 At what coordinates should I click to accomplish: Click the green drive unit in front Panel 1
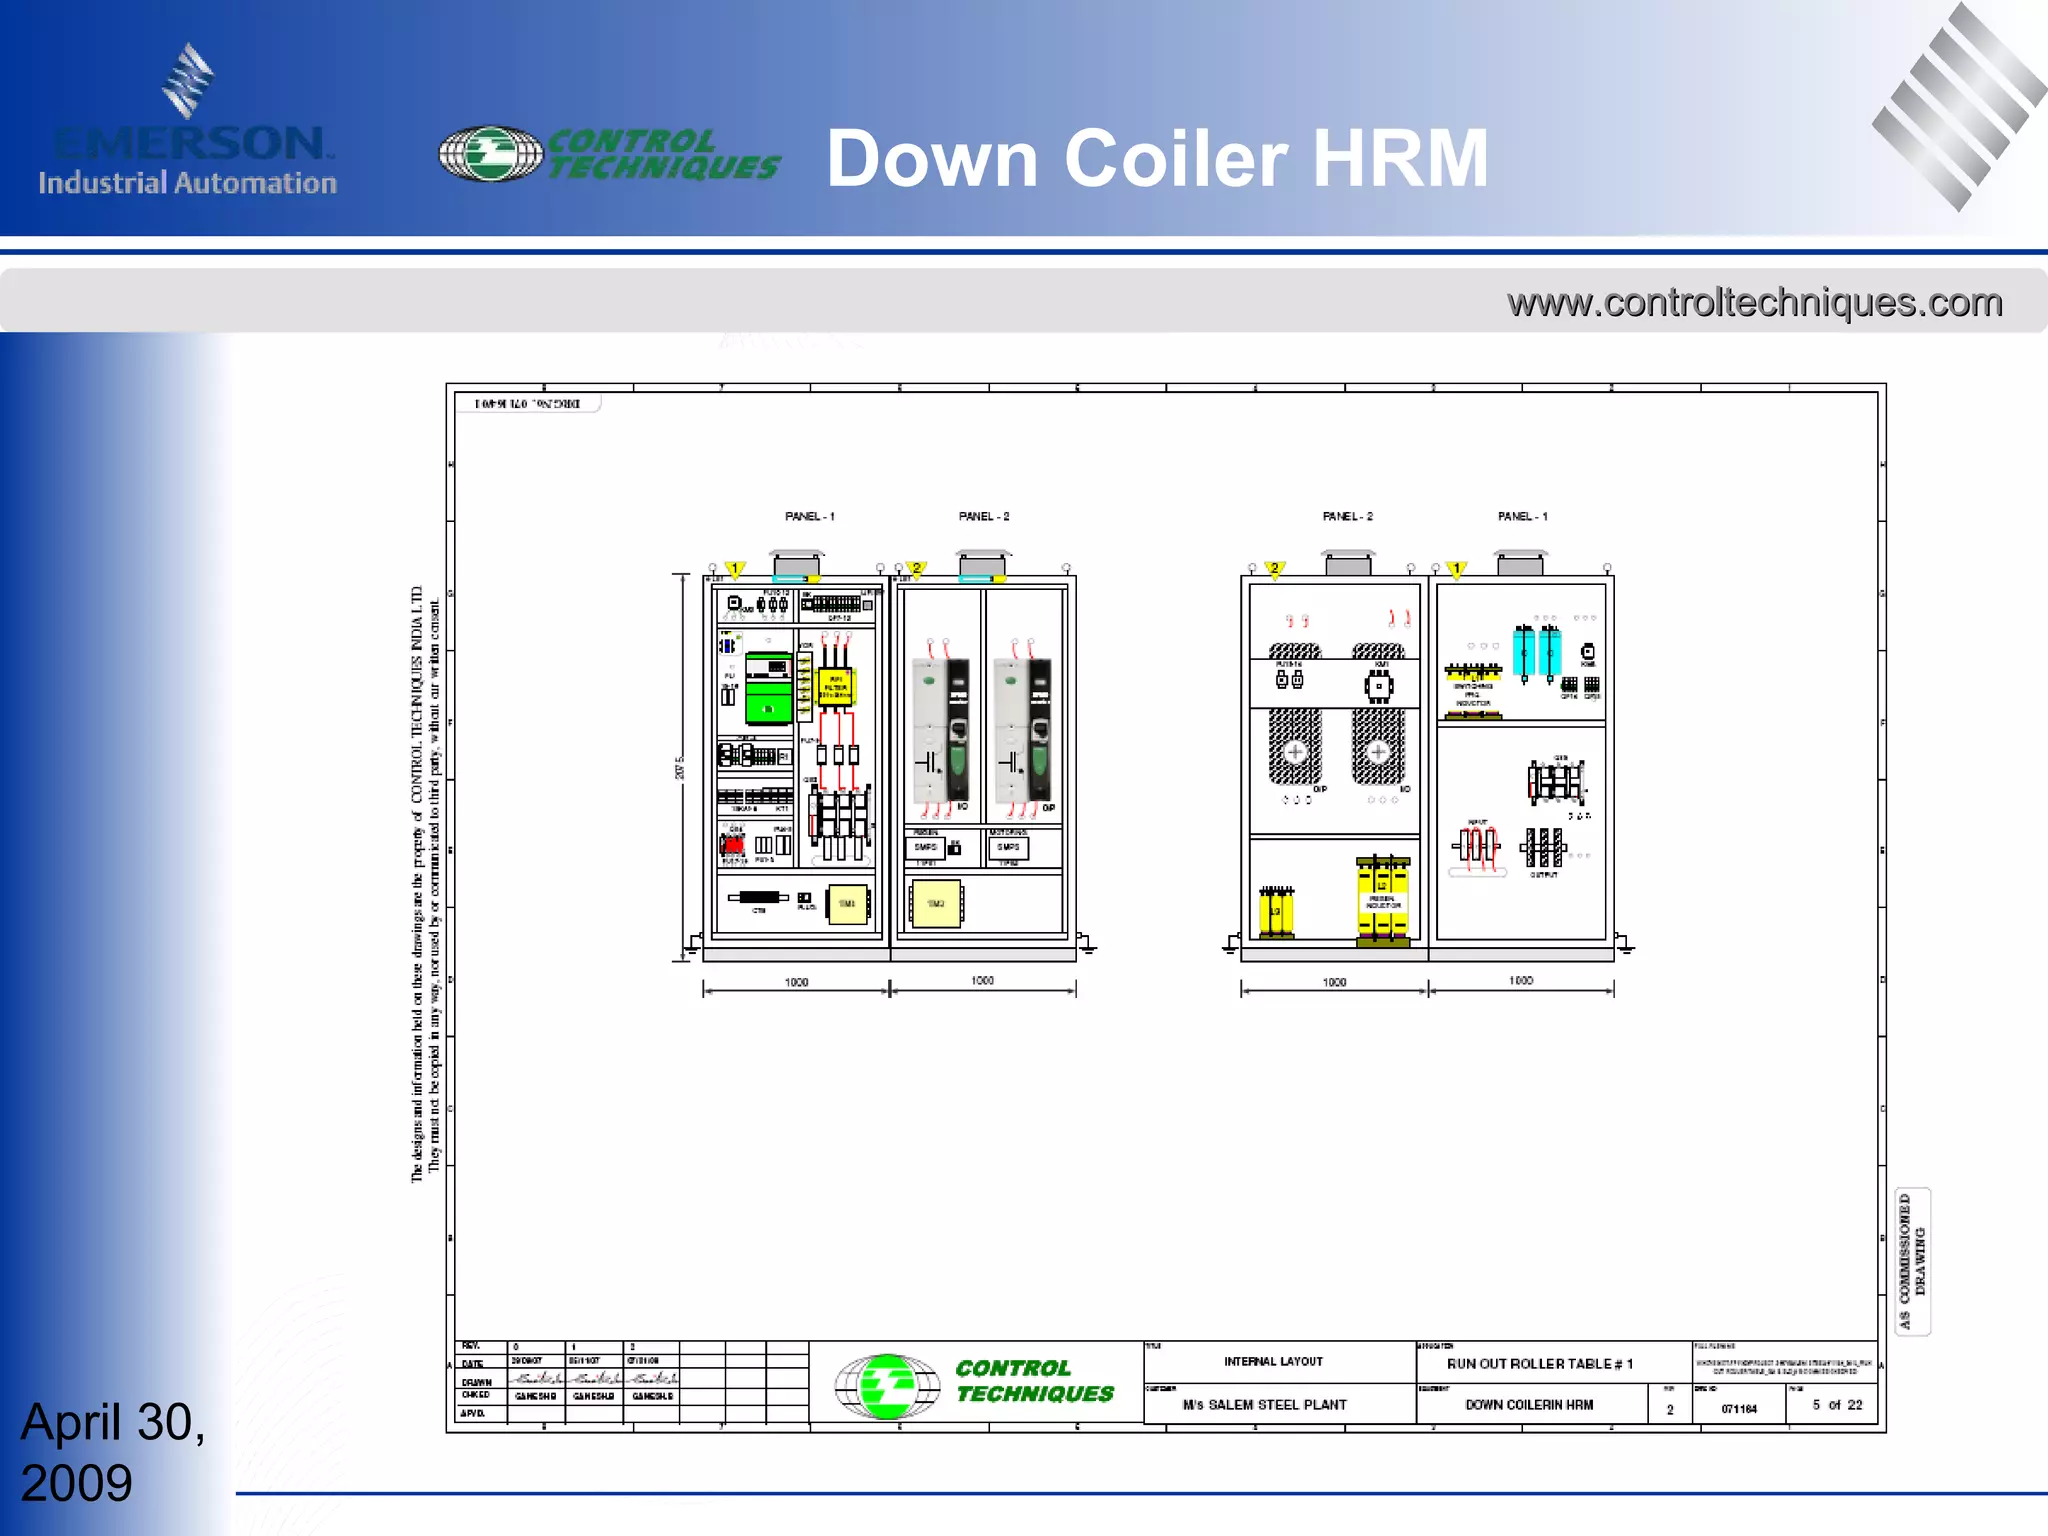(769, 688)
